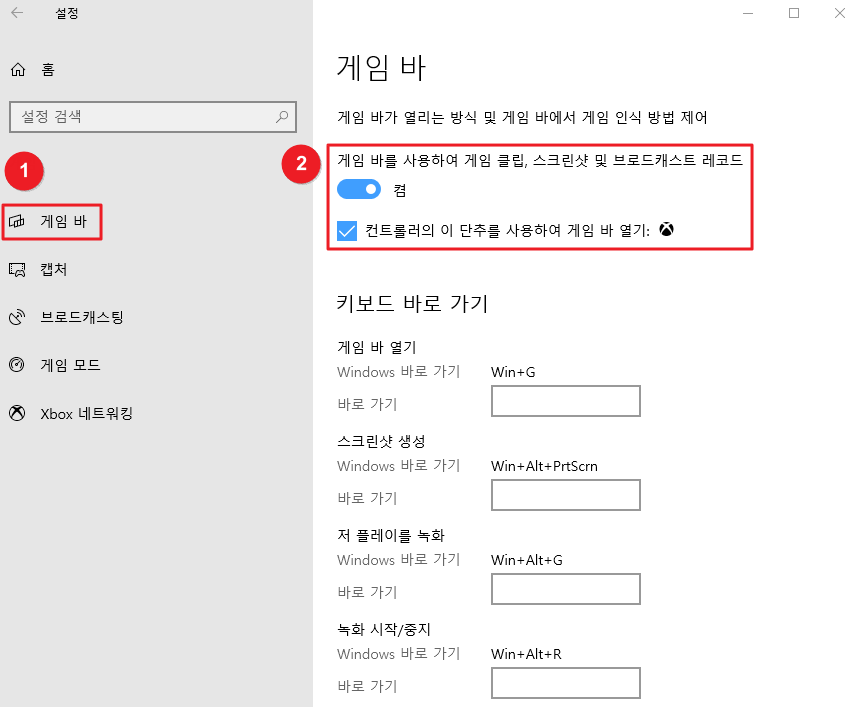Click the Xbox controller button glyph
The height and width of the screenshot is (707, 853).
click(x=665, y=229)
